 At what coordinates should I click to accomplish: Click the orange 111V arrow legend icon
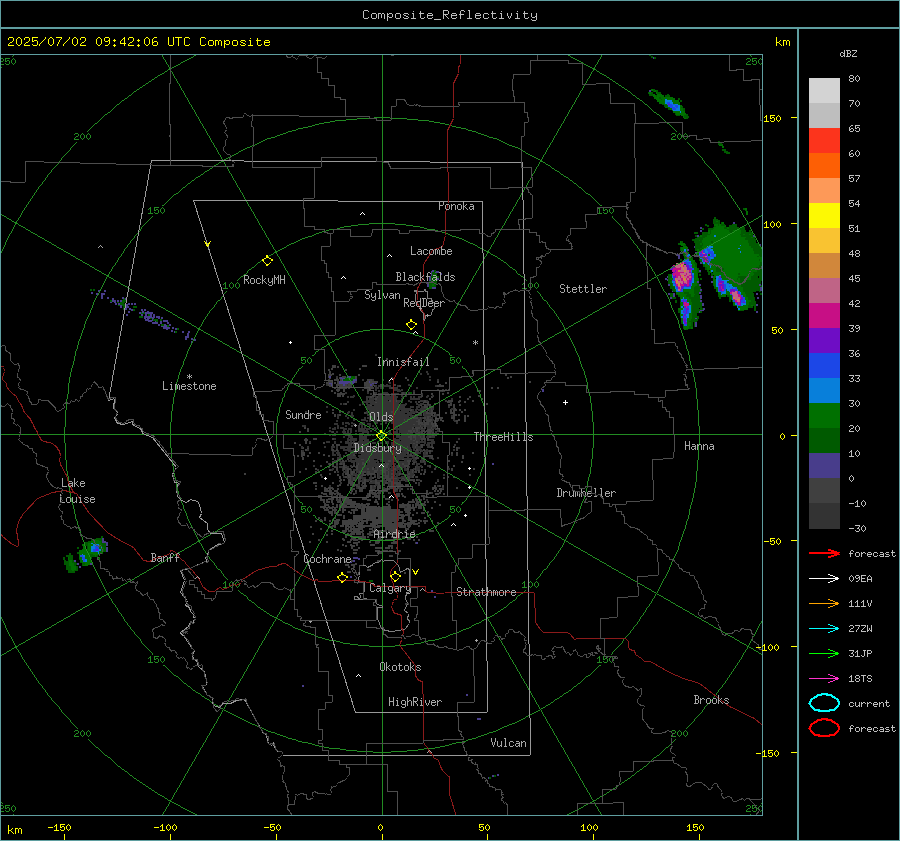[824, 603]
